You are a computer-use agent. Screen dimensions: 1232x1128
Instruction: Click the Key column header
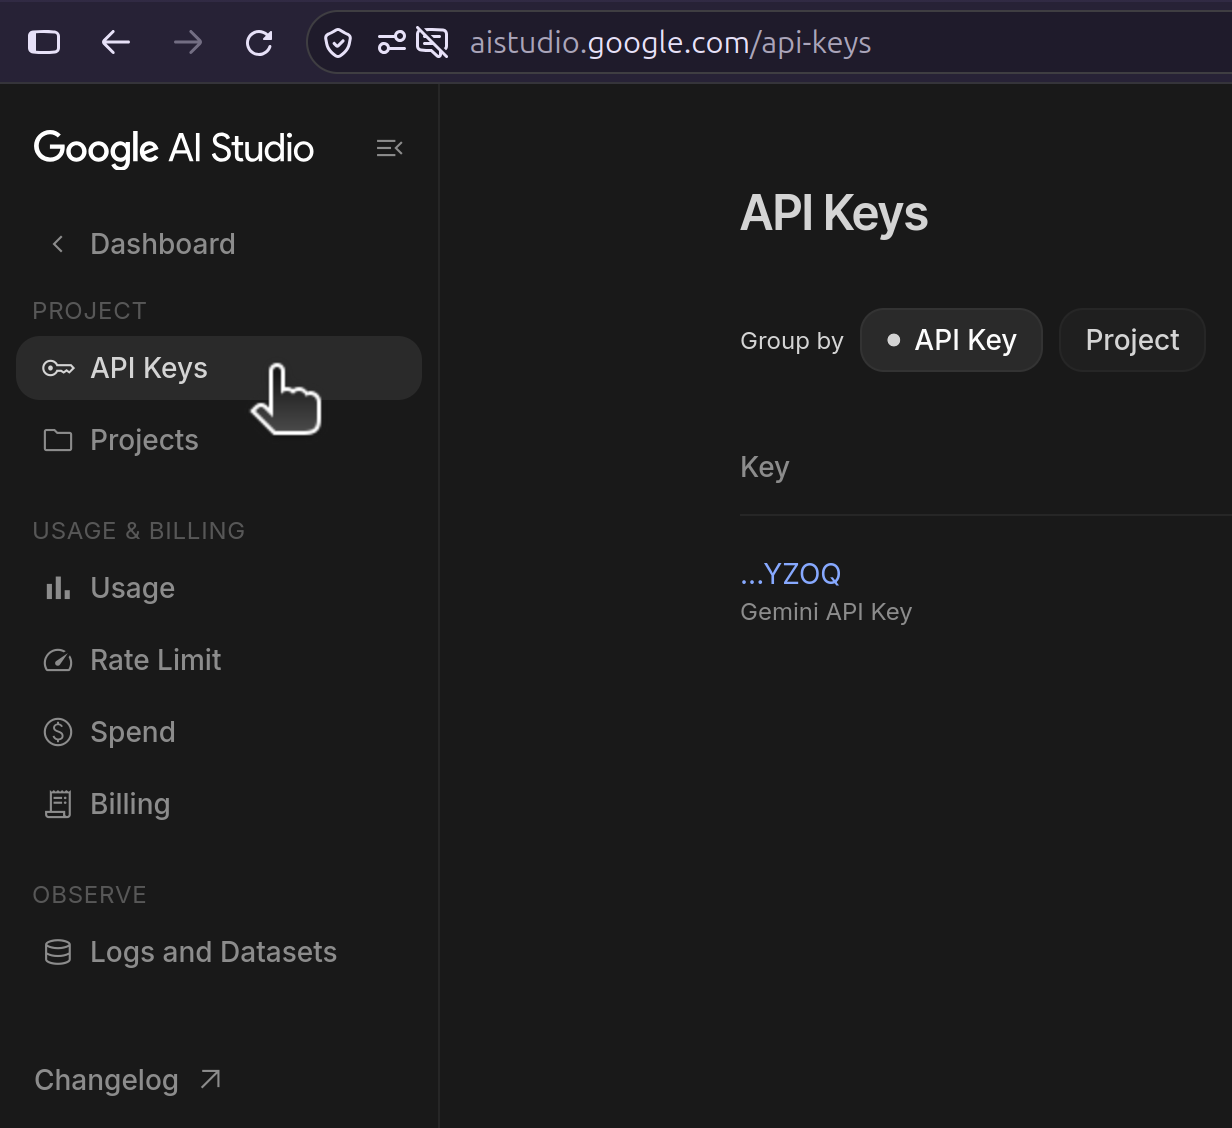765,467
